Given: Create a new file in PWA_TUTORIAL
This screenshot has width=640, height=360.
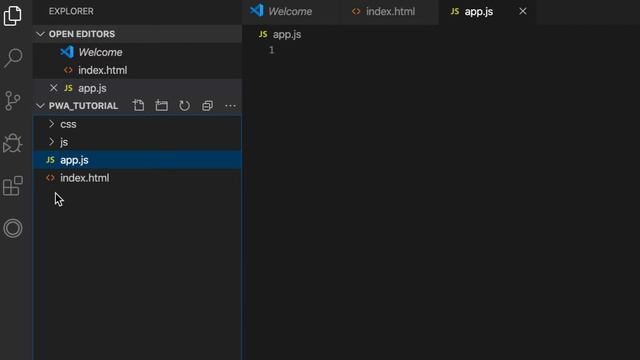Looking at the screenshot, I should click(x=138, y=106).
